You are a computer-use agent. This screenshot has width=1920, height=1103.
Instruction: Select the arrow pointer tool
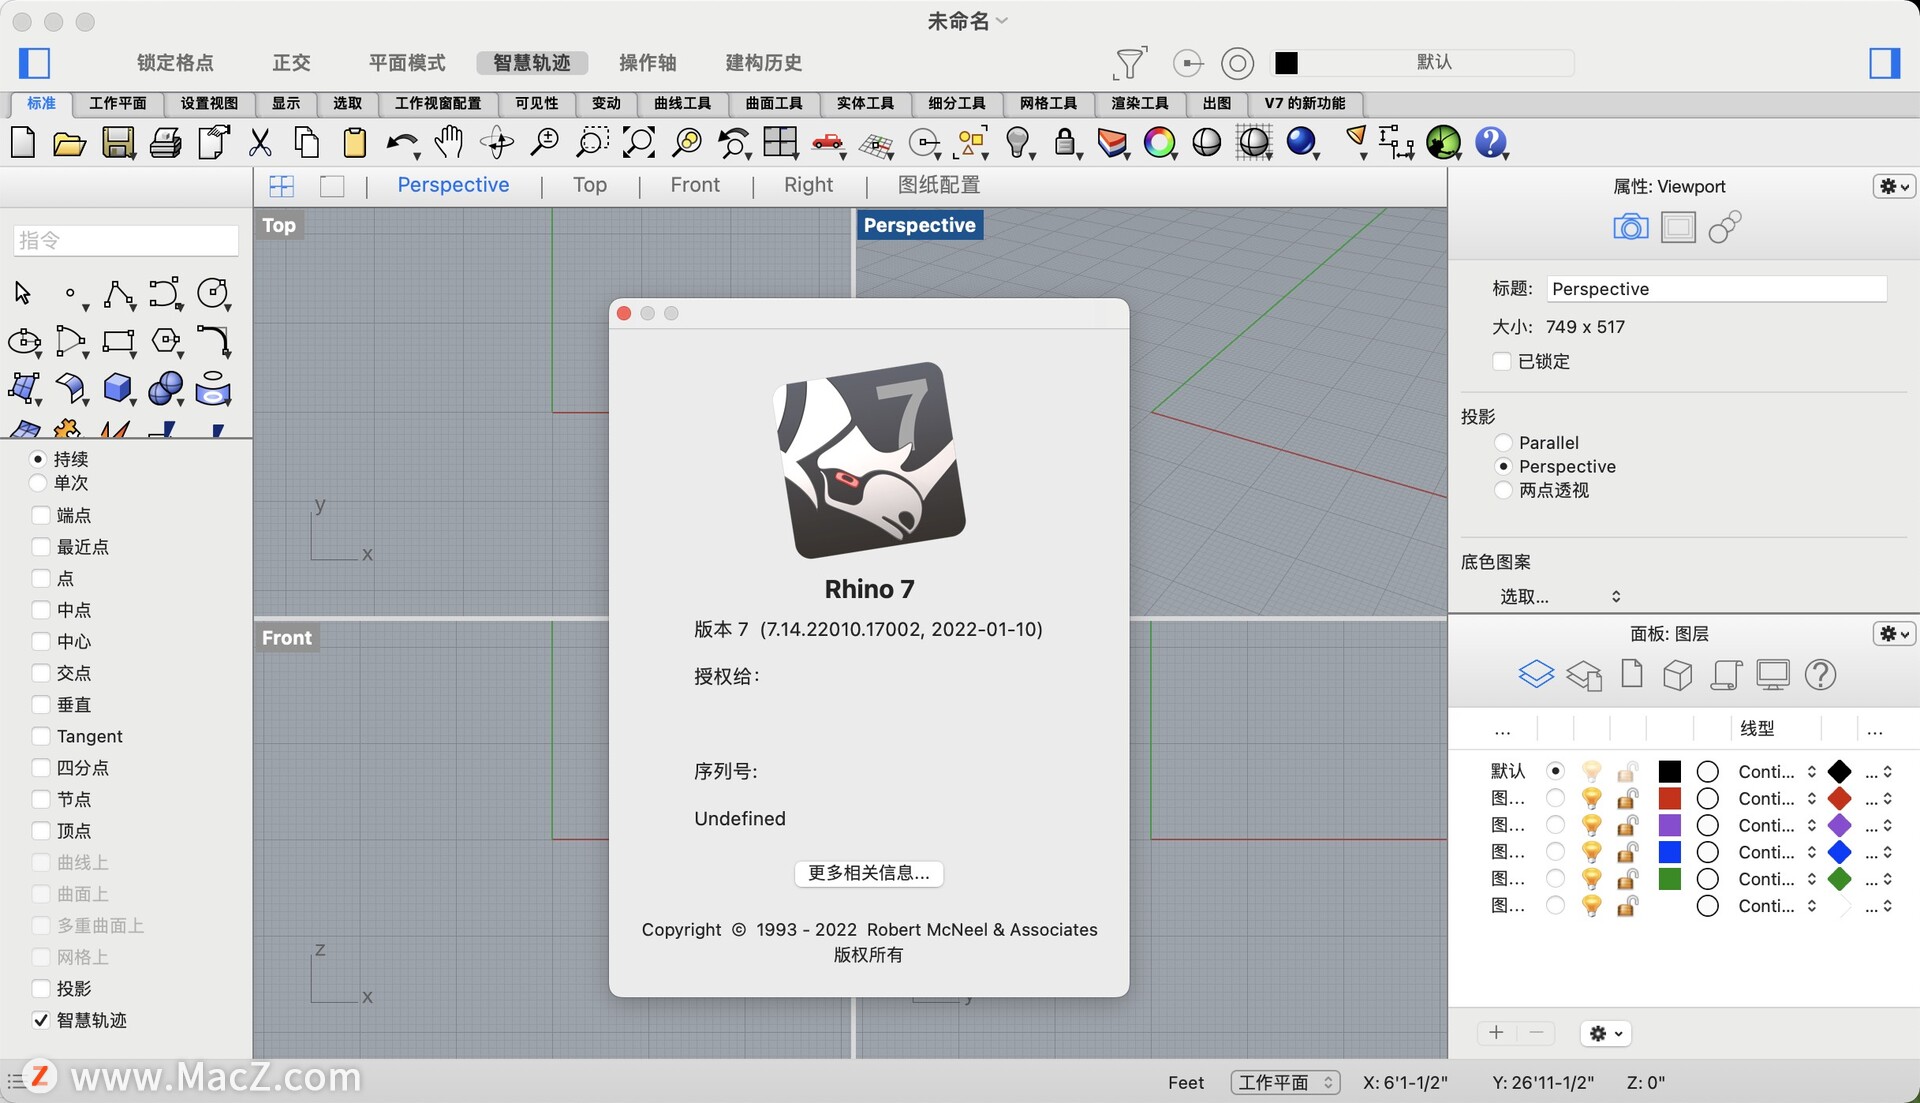pos(23,293)
